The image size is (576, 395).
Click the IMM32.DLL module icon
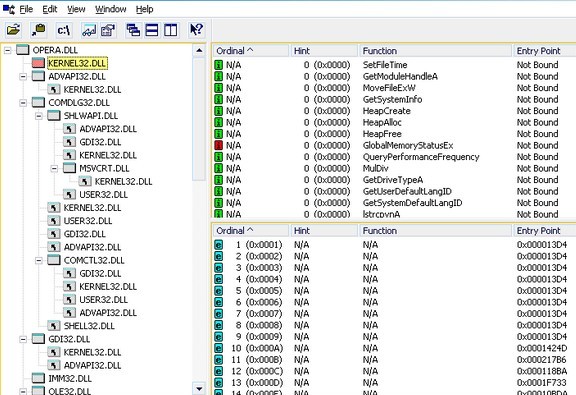(x=38, y=378)
